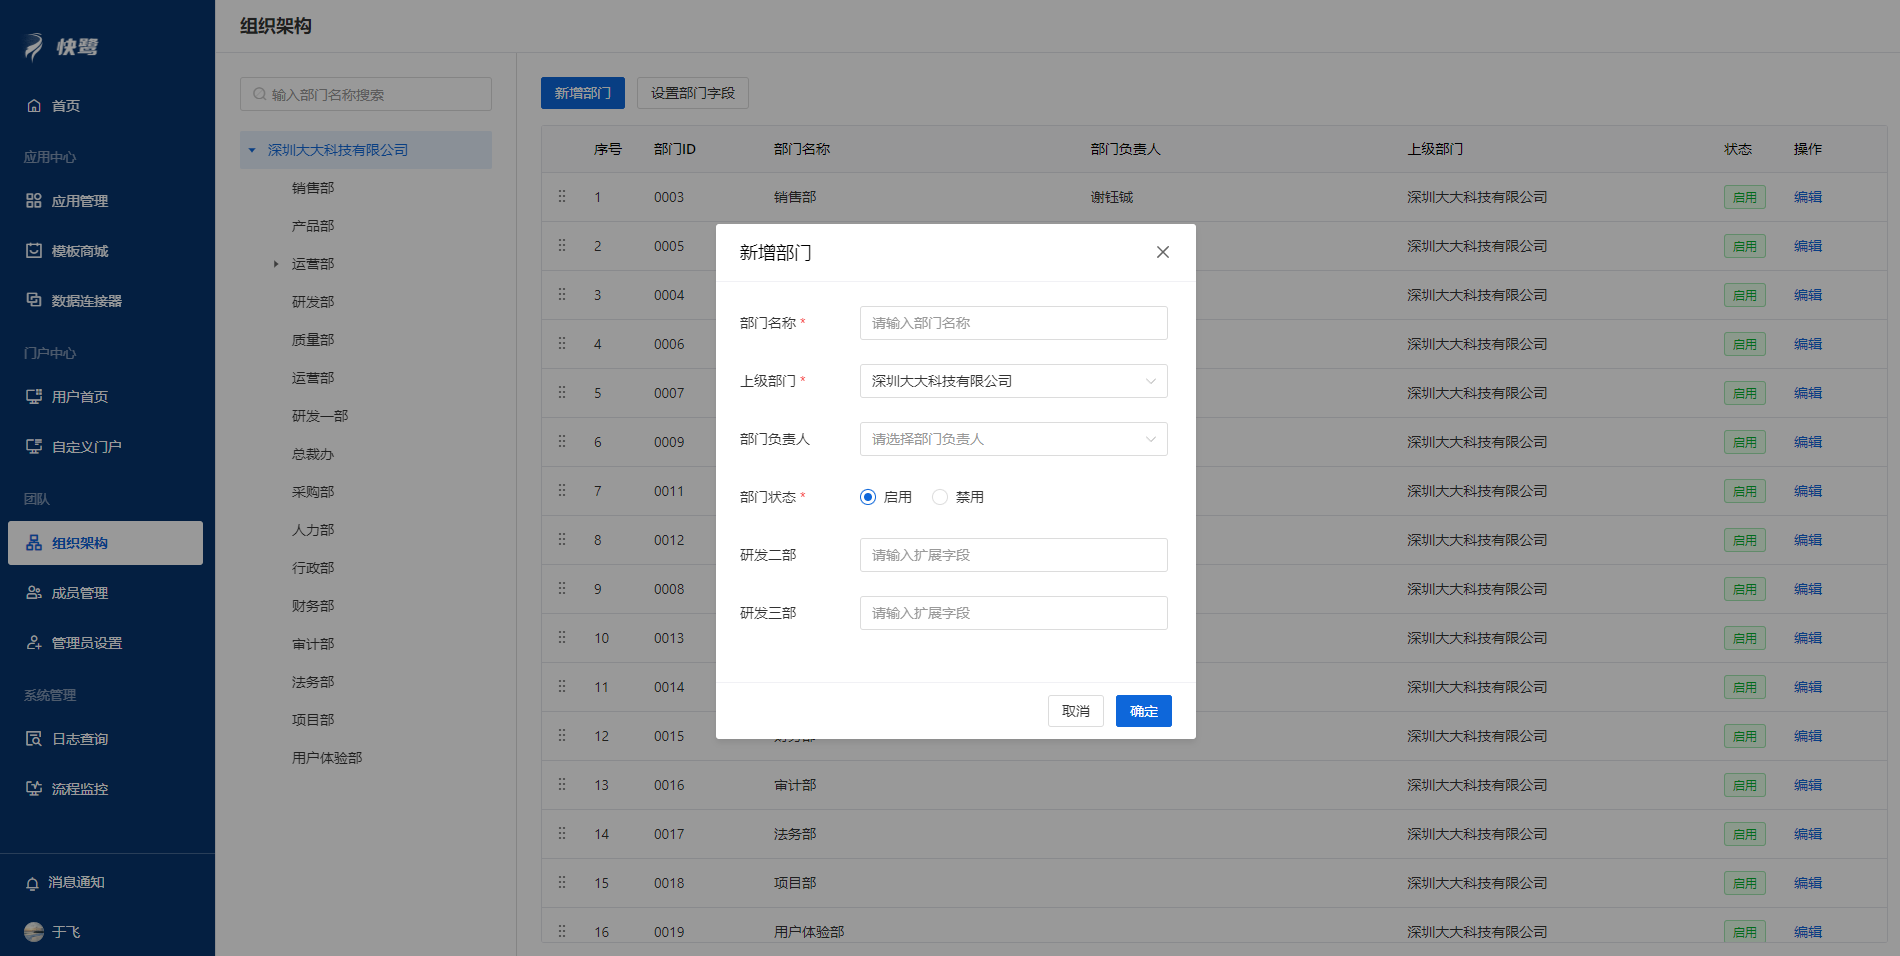The height and width of the screenshot is (956, 1900).
Task: Click the 流程监控 monitor icon
Action: pyautogui.click(x=34, y=789)
